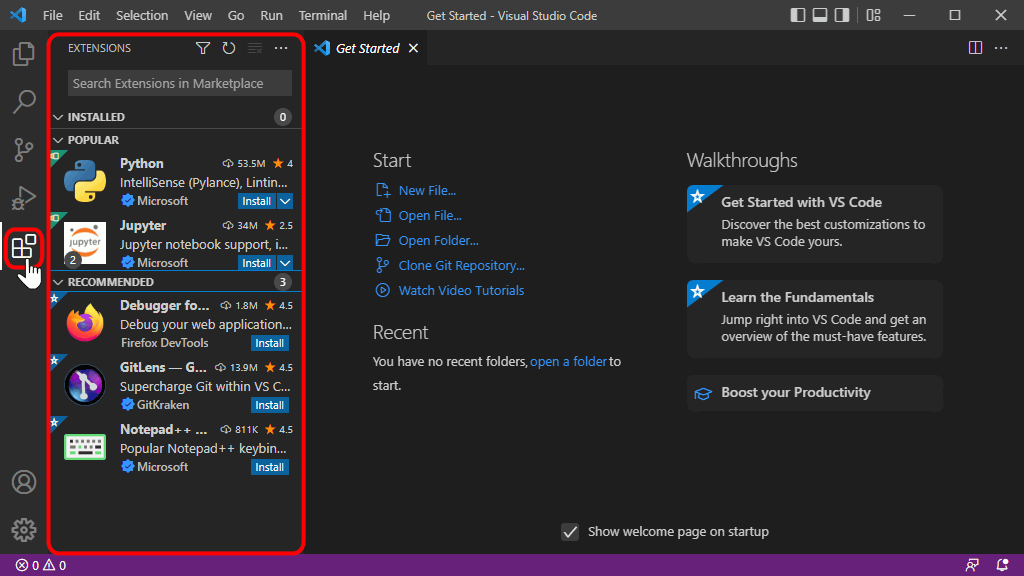
Task: Install Debugger for Firefox extension
Action: tap(270, 343)
